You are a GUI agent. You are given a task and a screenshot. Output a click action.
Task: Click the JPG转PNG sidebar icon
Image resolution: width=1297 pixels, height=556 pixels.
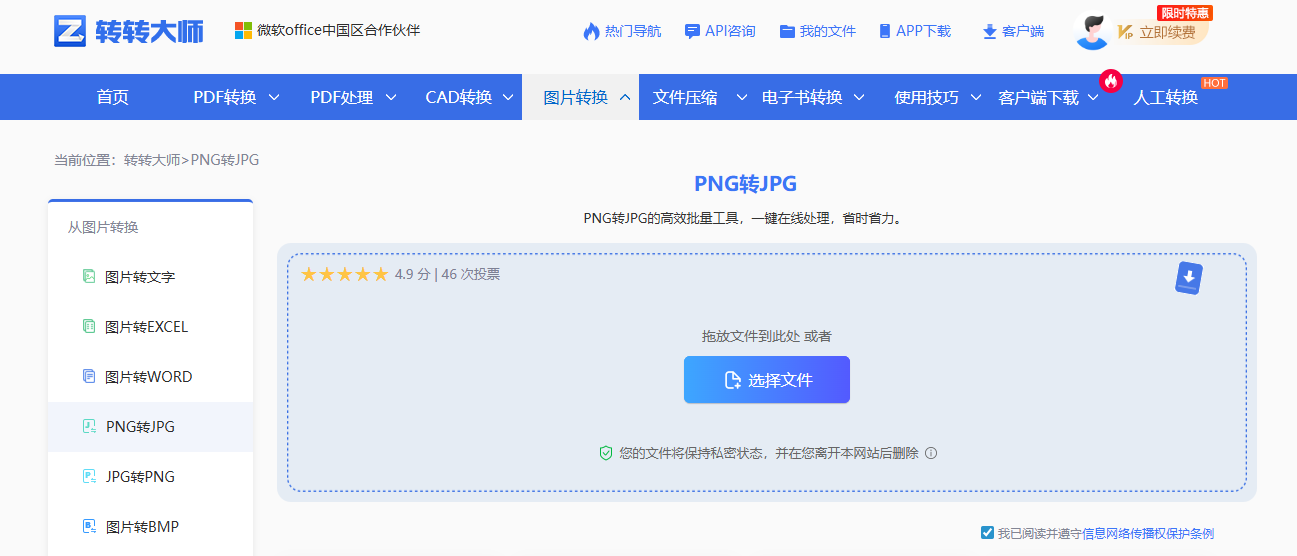coord(89,477)
